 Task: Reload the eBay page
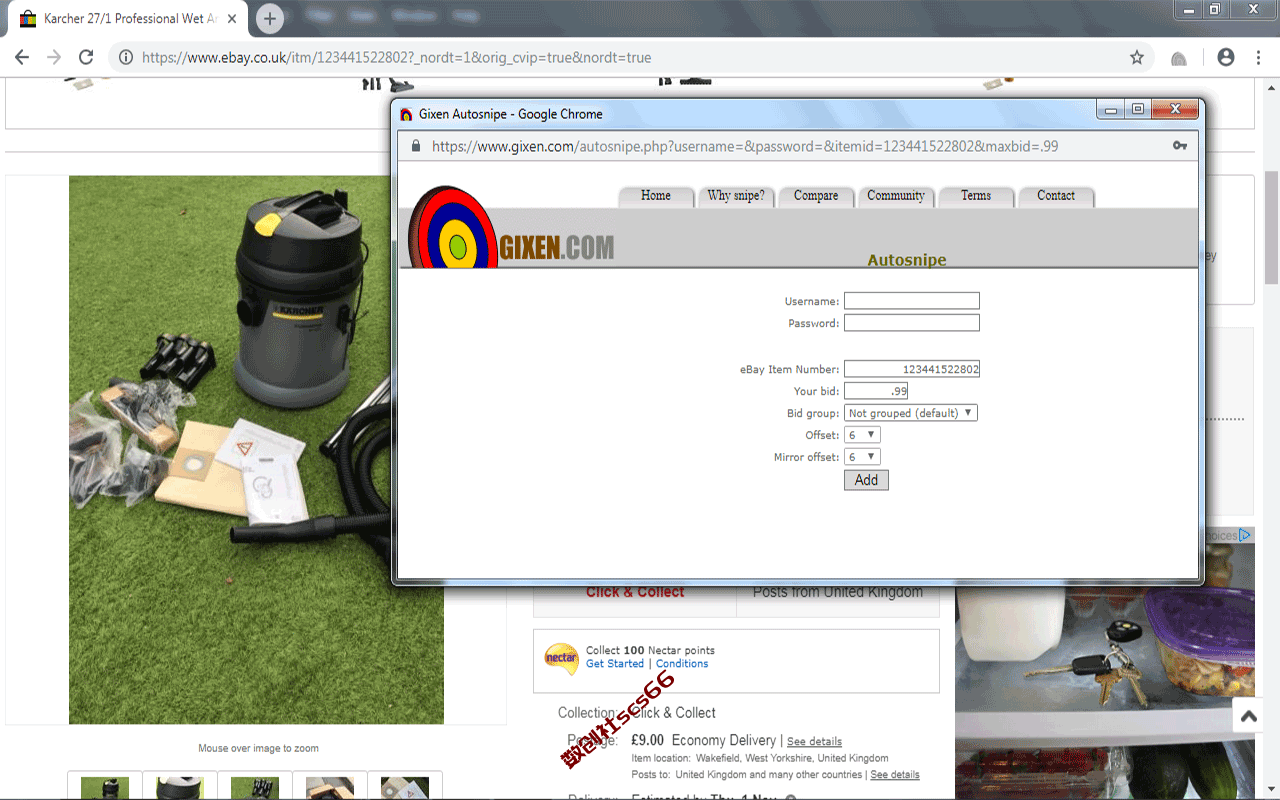pos(86,57)
